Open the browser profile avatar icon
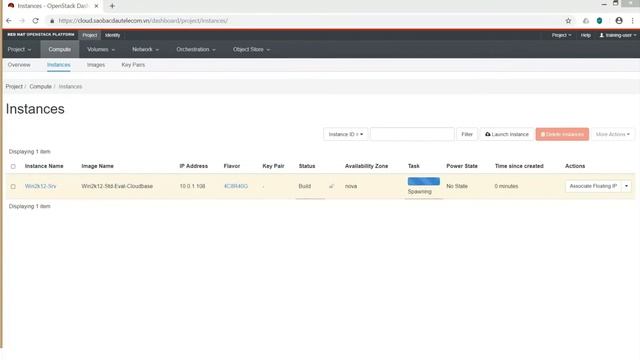 (x=619, y=20)
